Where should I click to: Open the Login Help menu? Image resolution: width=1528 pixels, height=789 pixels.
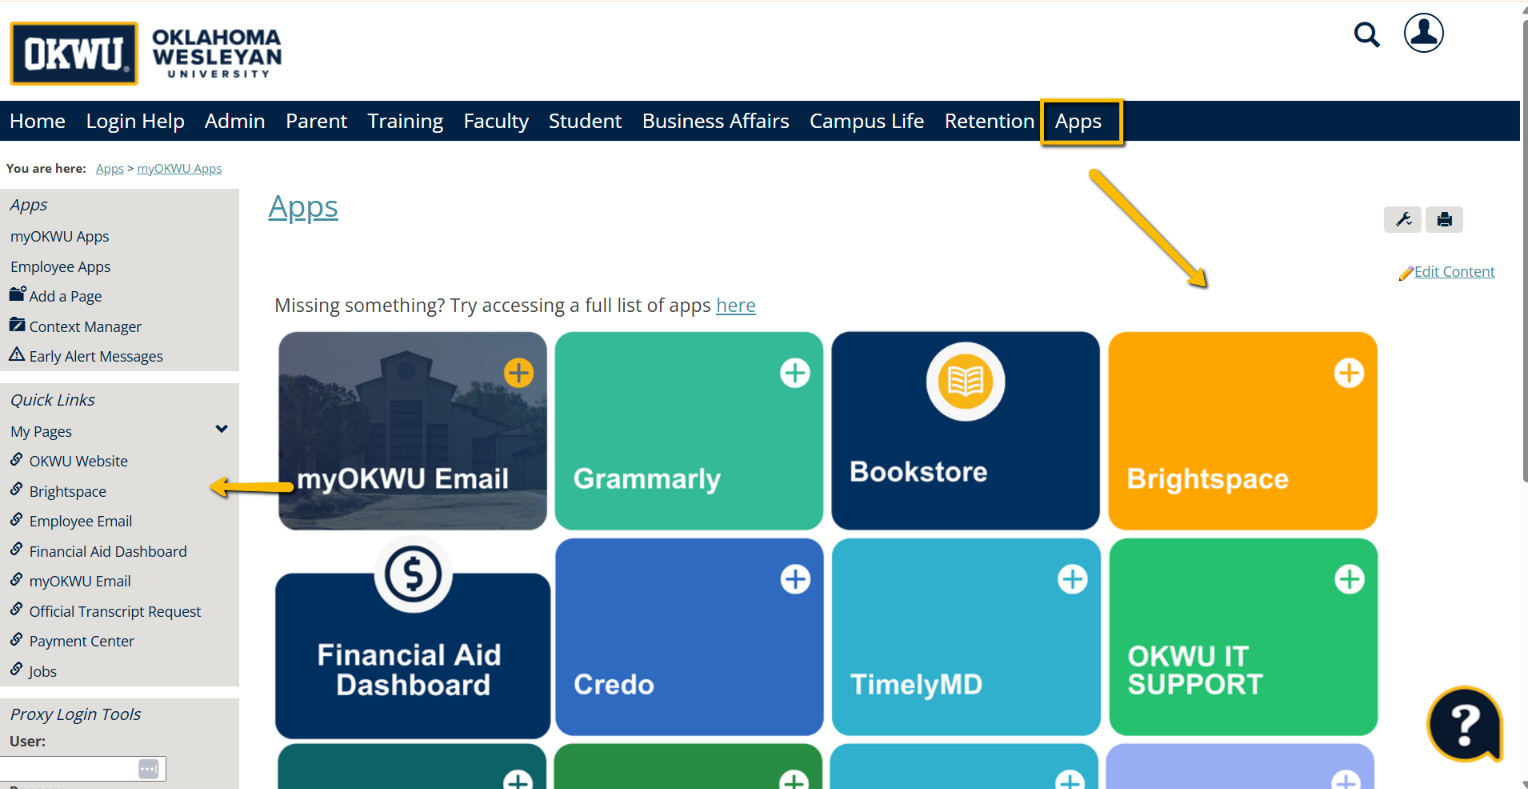click(x=135, y=121)
